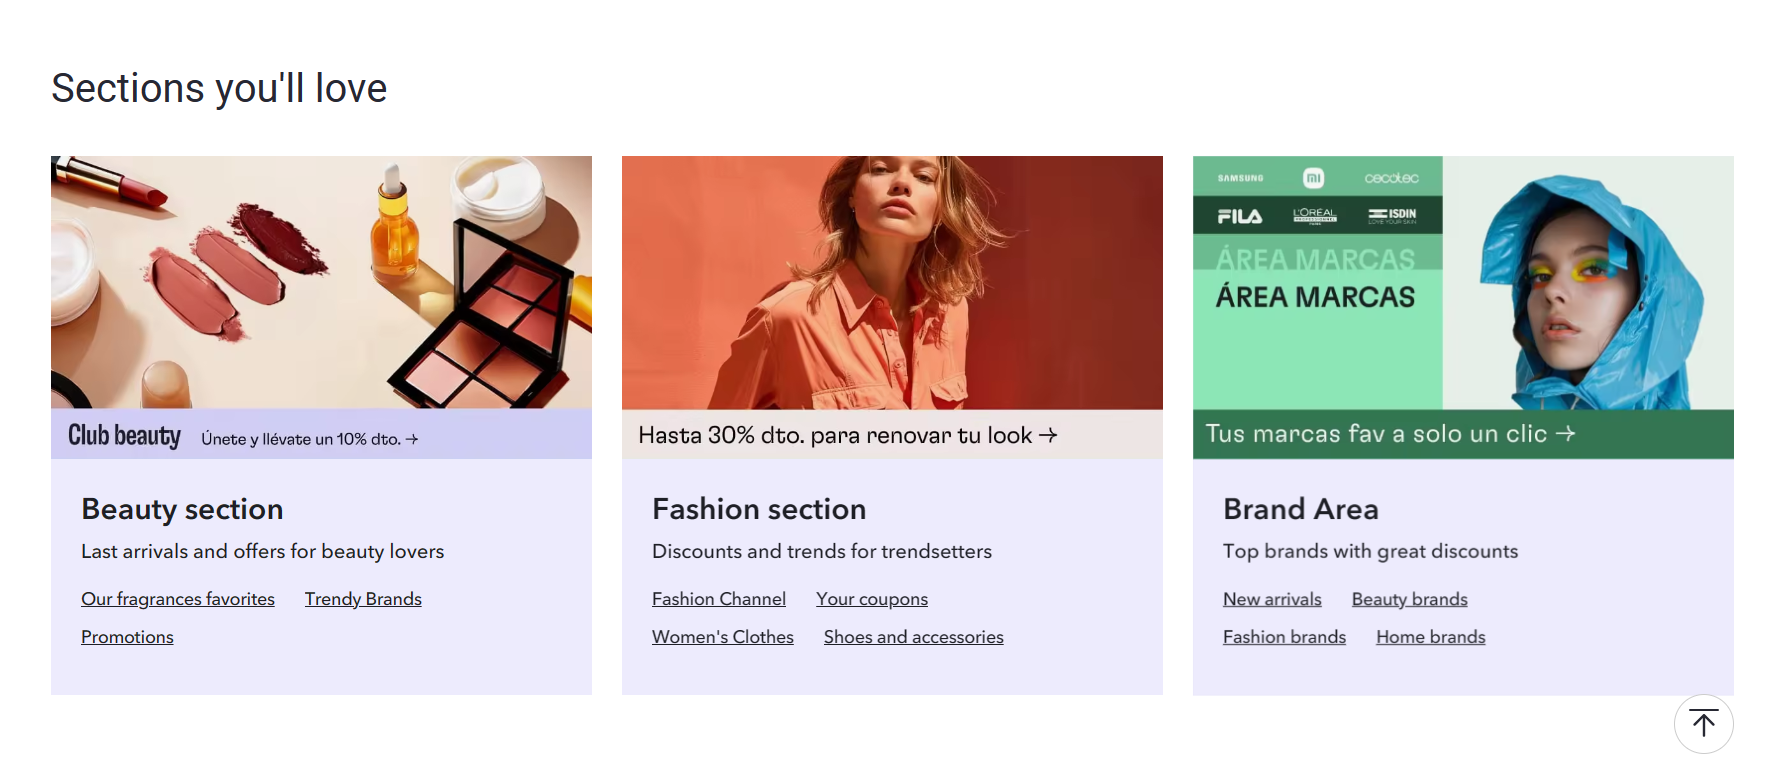Click the Club beauty logo
Image resolution: width=1774 pixels, height=774 pixels.
(124, 436)
